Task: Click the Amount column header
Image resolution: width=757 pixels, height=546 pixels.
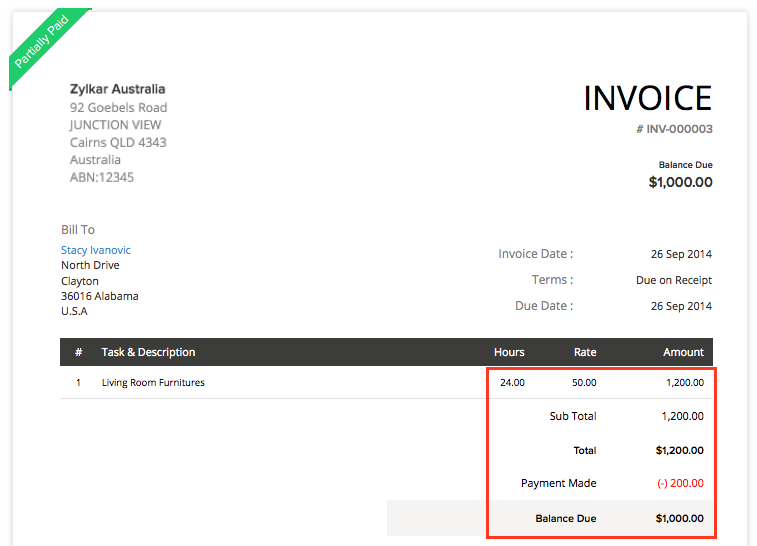Action: pos(683,352)
